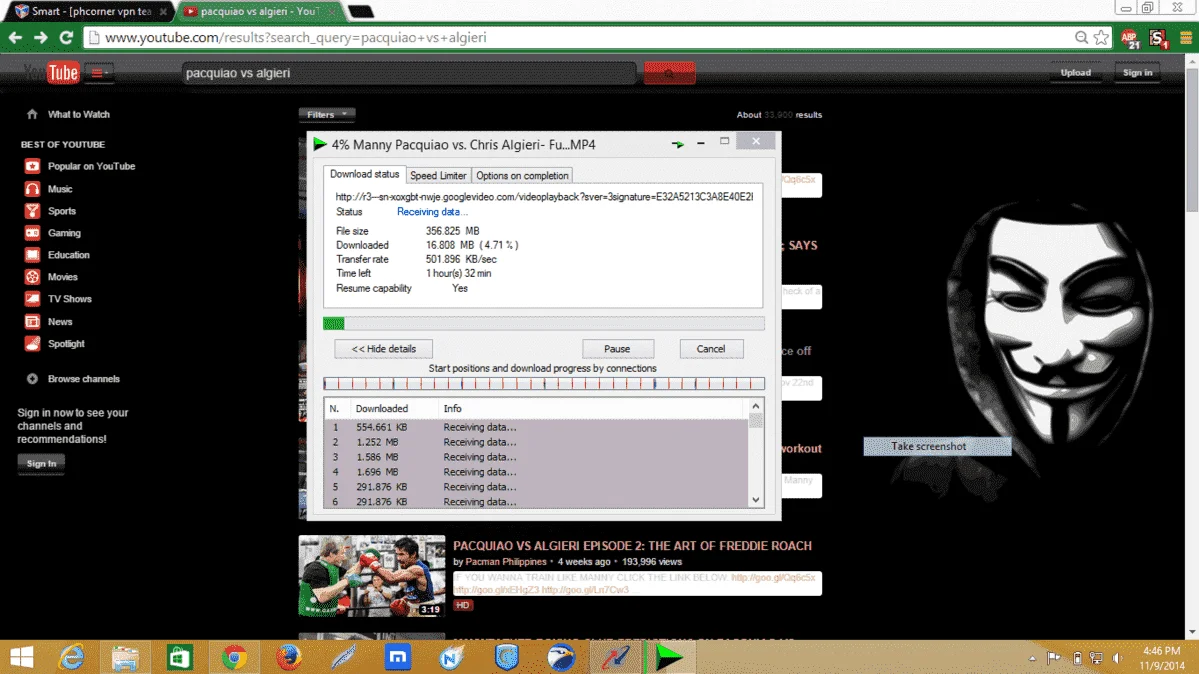Screen dimensions: 1199x674
Task: Open the TV Shows channel icon
Action: click(x=32, y=299)
